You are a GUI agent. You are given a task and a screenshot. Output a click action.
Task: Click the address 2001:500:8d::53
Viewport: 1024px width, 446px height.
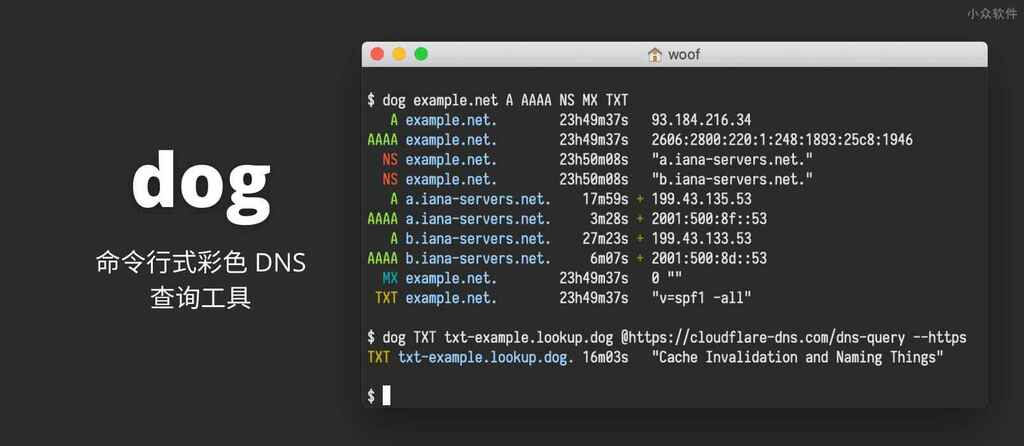click(709, 259)
